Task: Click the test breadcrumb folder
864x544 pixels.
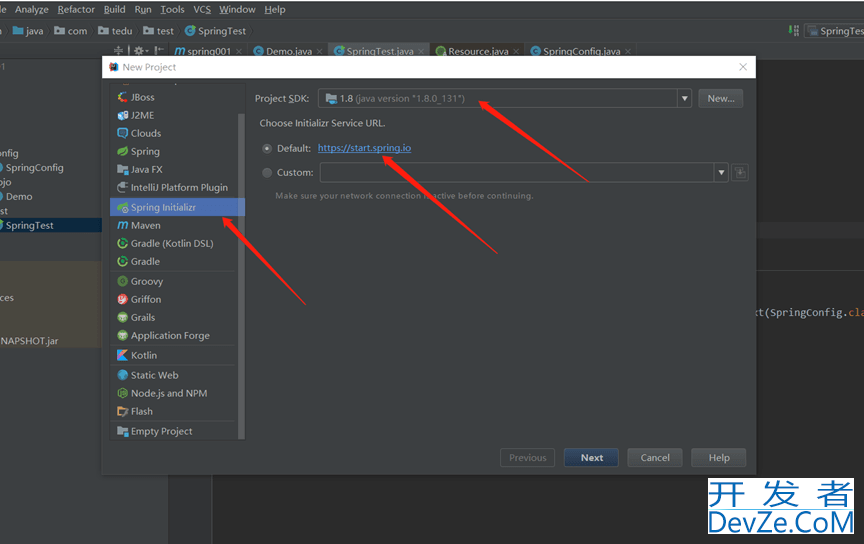Action: (x=159, y=31)
